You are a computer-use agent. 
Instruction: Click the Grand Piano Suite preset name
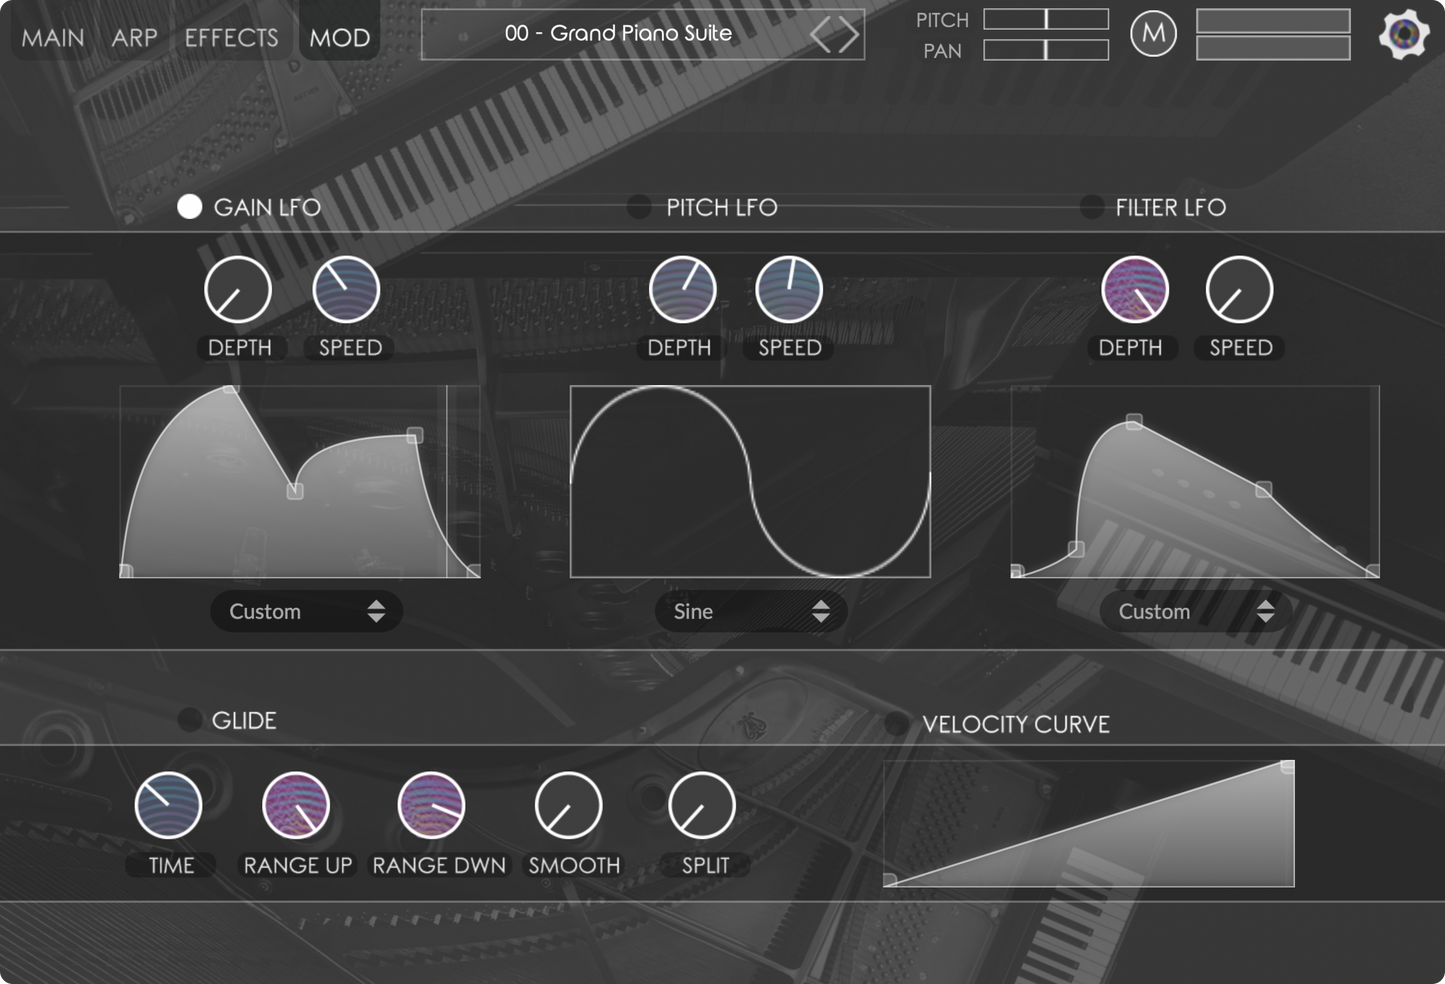point(618,34)
